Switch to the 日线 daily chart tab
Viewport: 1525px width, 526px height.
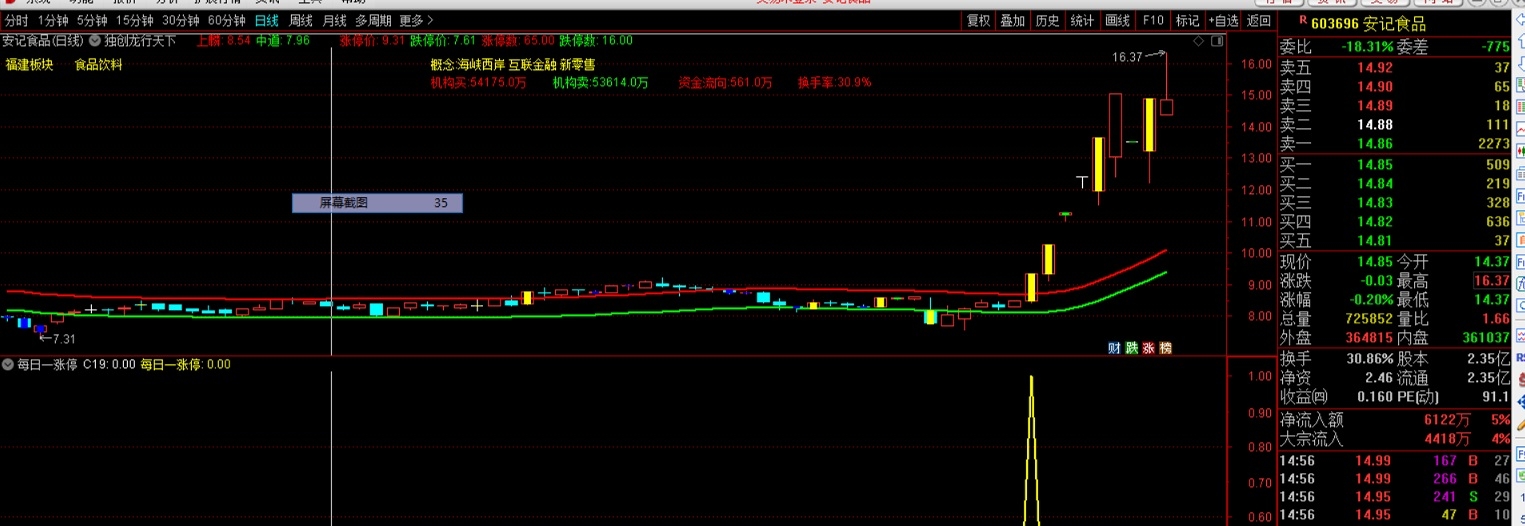(267, 20)
